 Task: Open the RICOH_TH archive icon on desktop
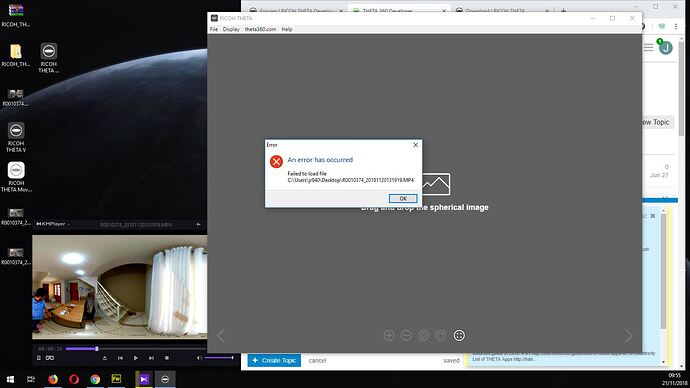(16, 16)
